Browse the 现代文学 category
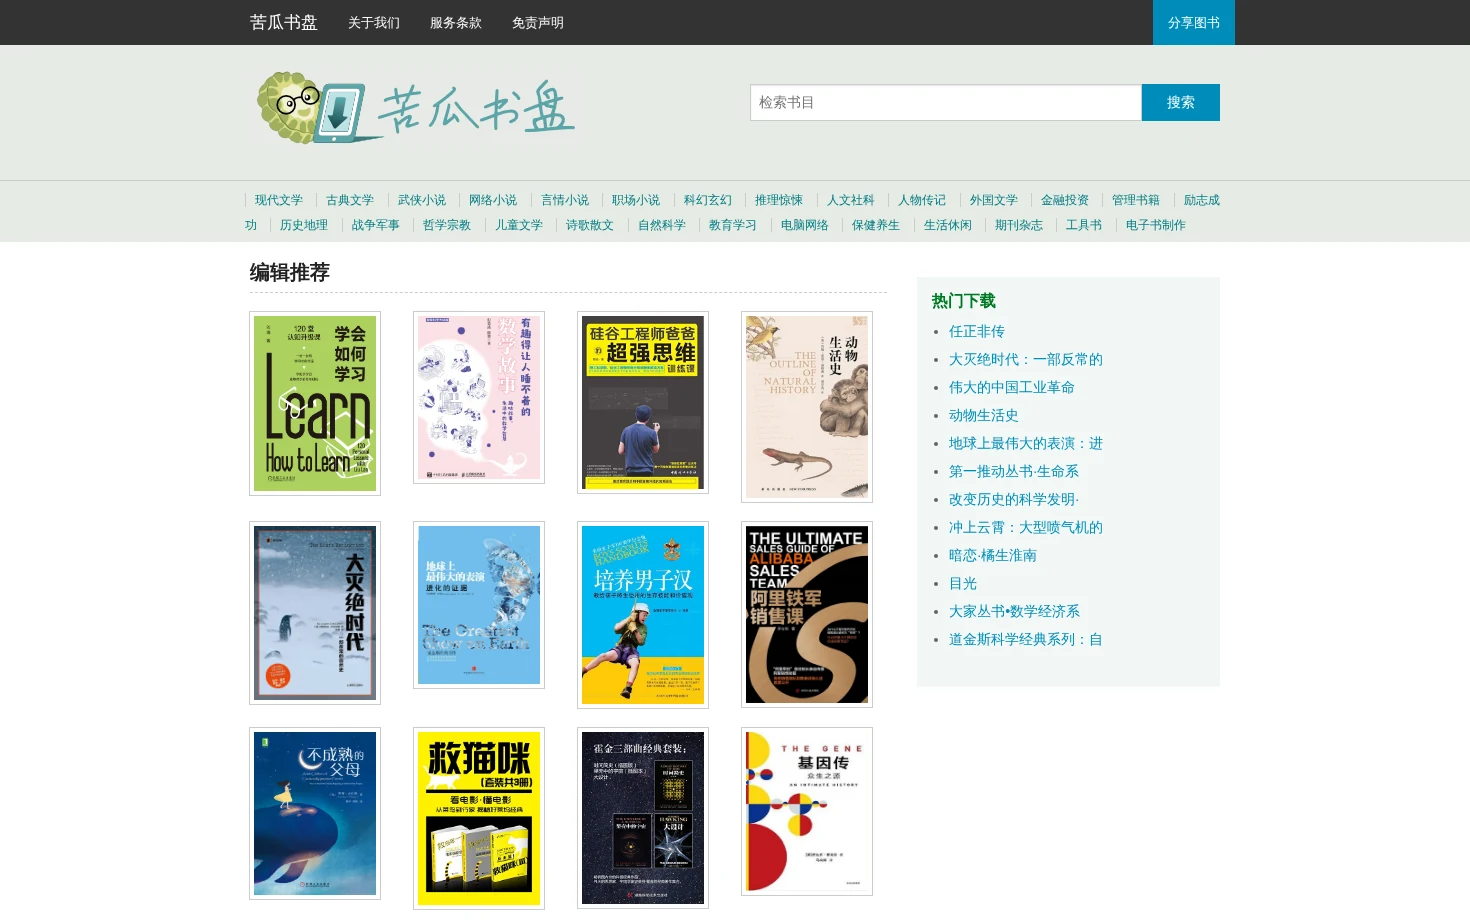 278,200
